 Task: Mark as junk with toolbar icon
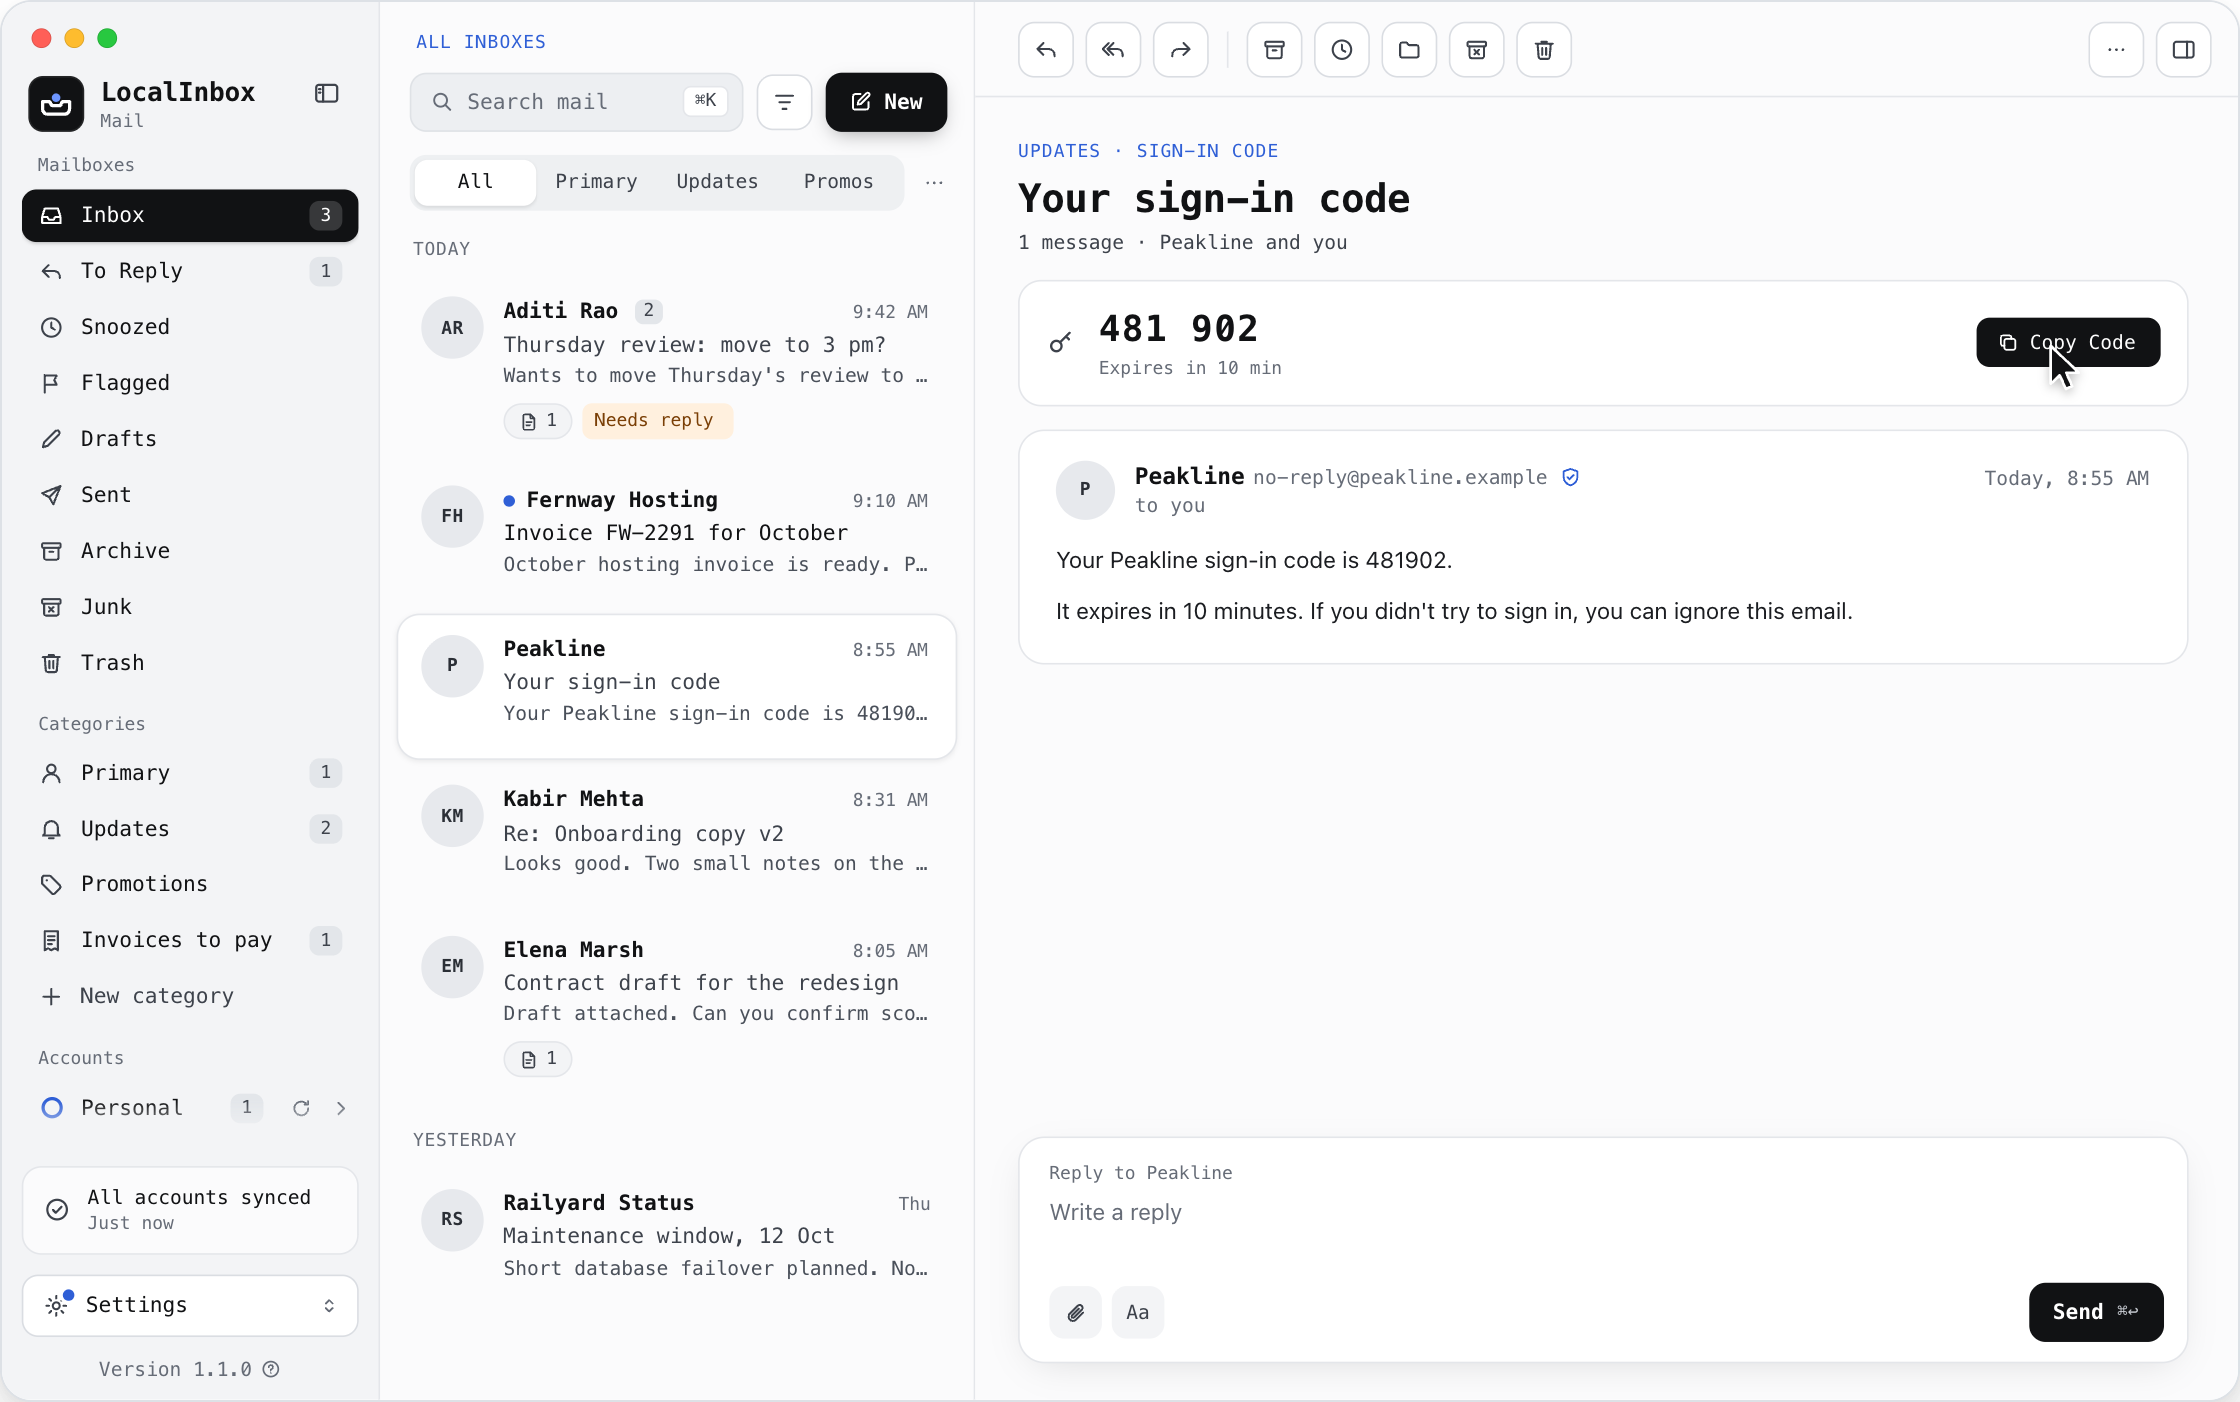pyautogui.click(x=1477, y=50)
